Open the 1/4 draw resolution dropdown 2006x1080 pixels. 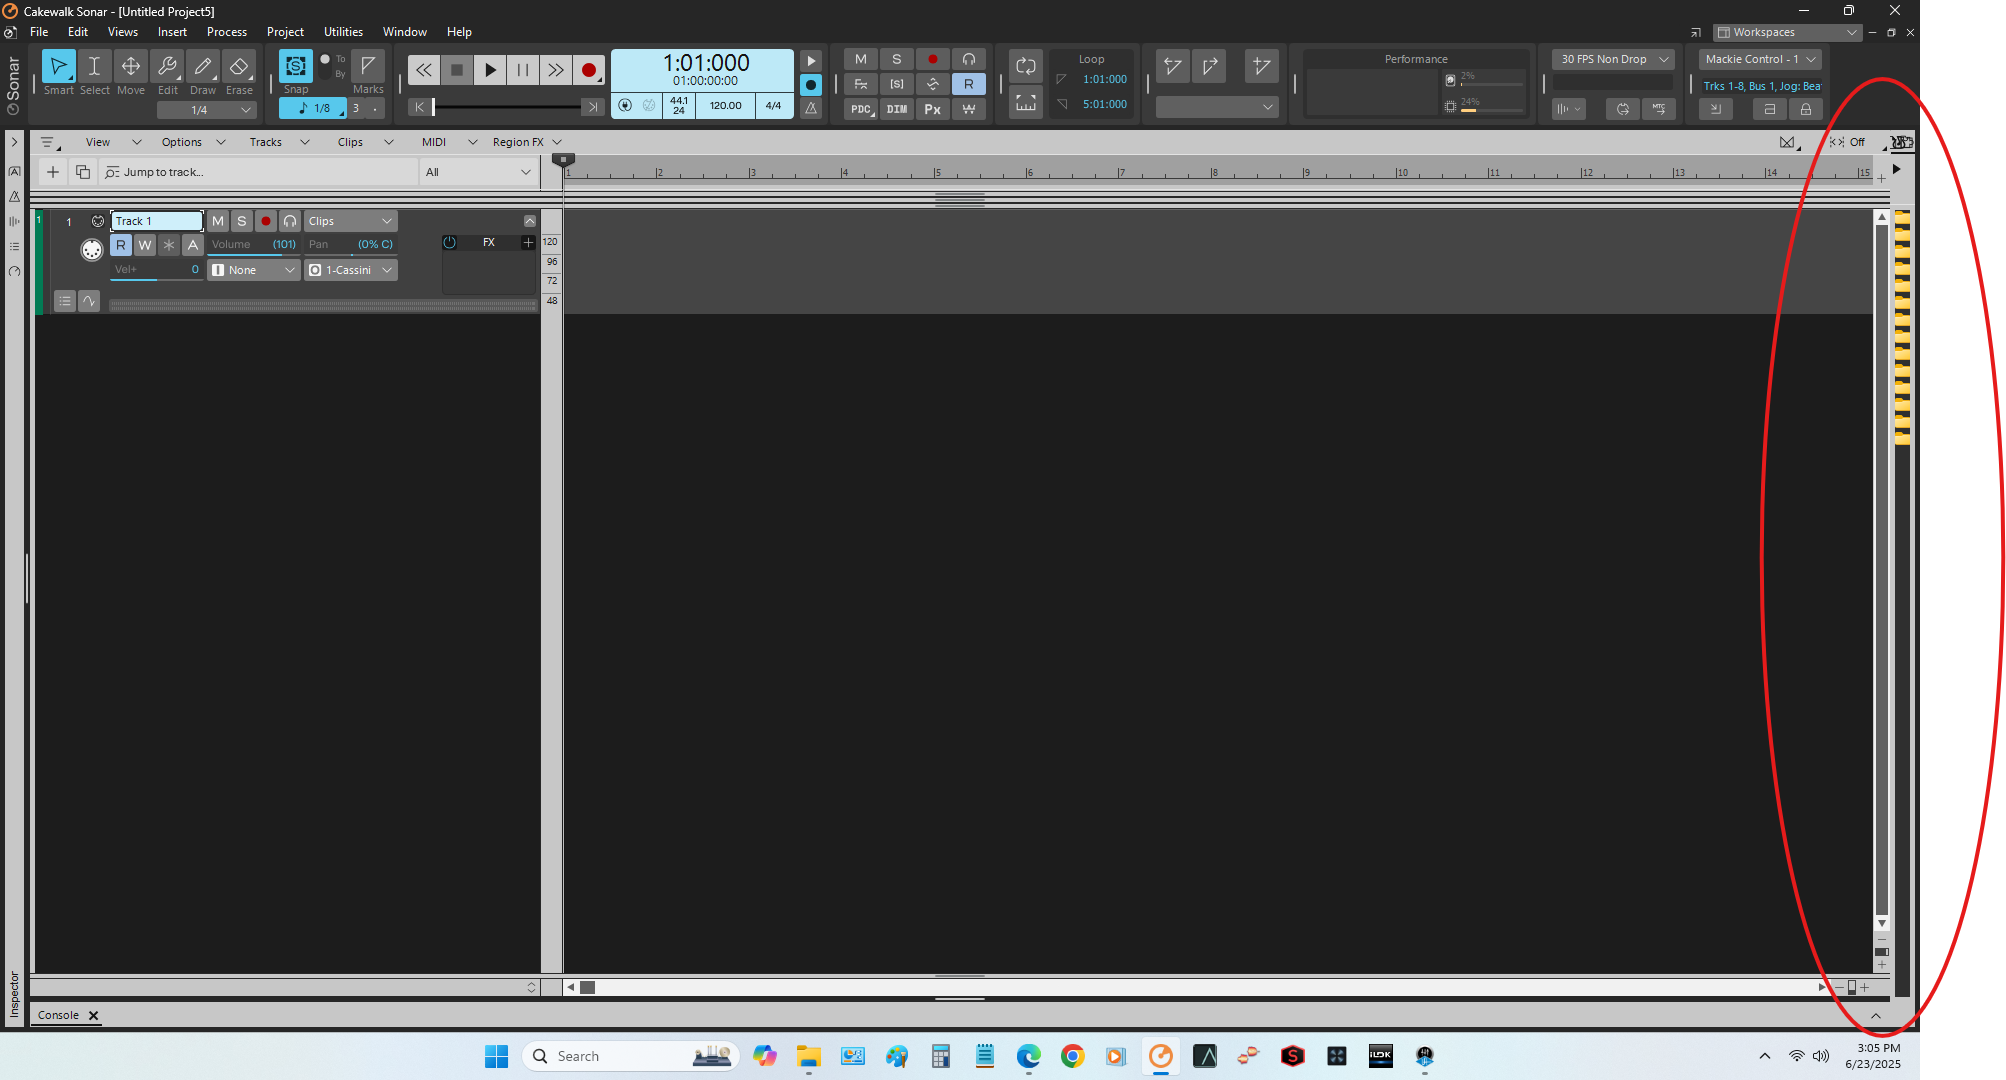pos(206,110)
